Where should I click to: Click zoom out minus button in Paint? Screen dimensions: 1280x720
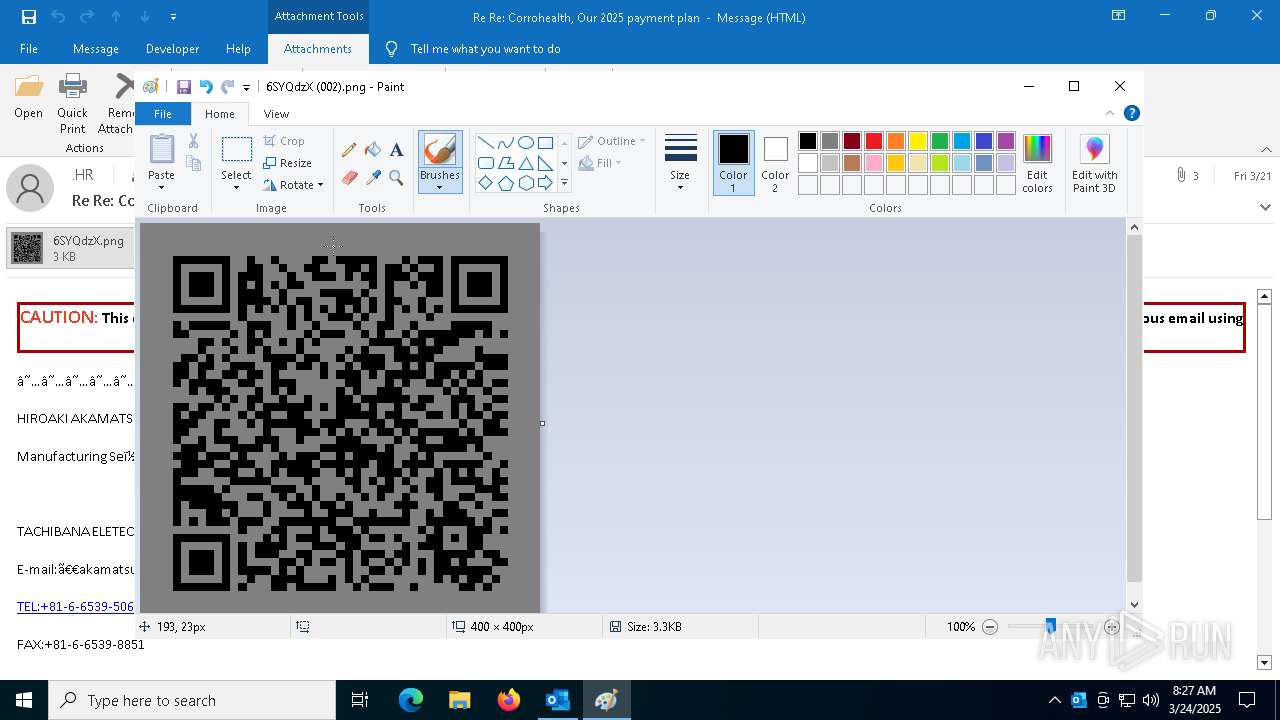[990, 627]
